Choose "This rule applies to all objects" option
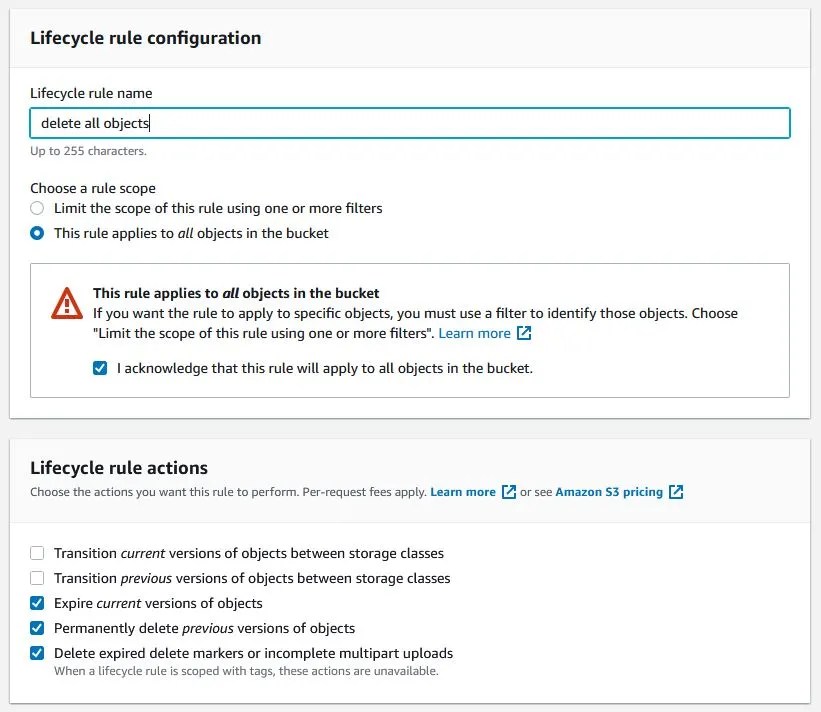This screenshot has height=712, width=821. click(x=36, y=233)
